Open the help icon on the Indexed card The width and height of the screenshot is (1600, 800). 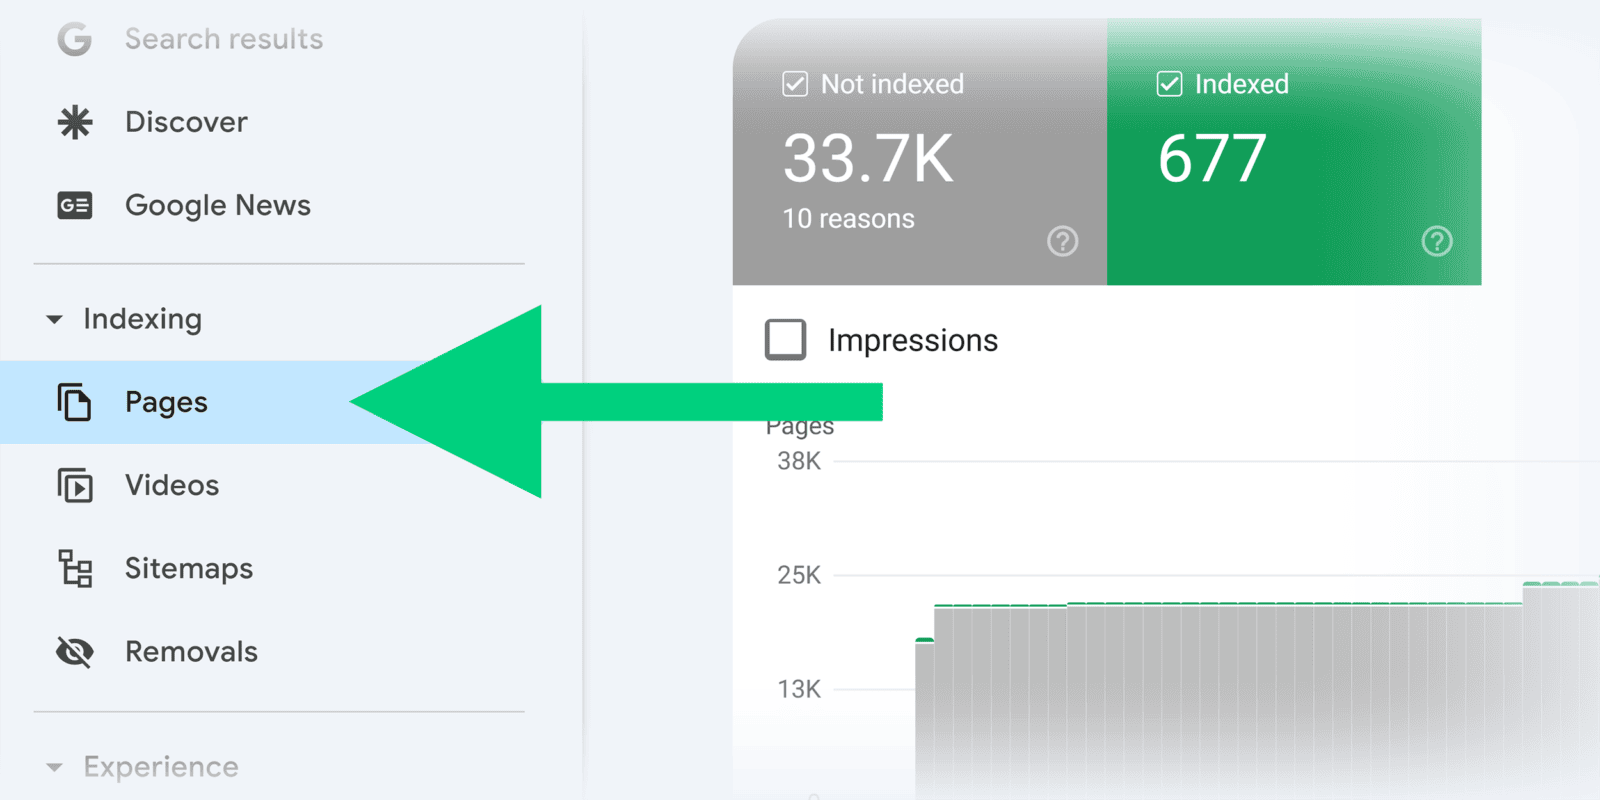coord(1436,241)
